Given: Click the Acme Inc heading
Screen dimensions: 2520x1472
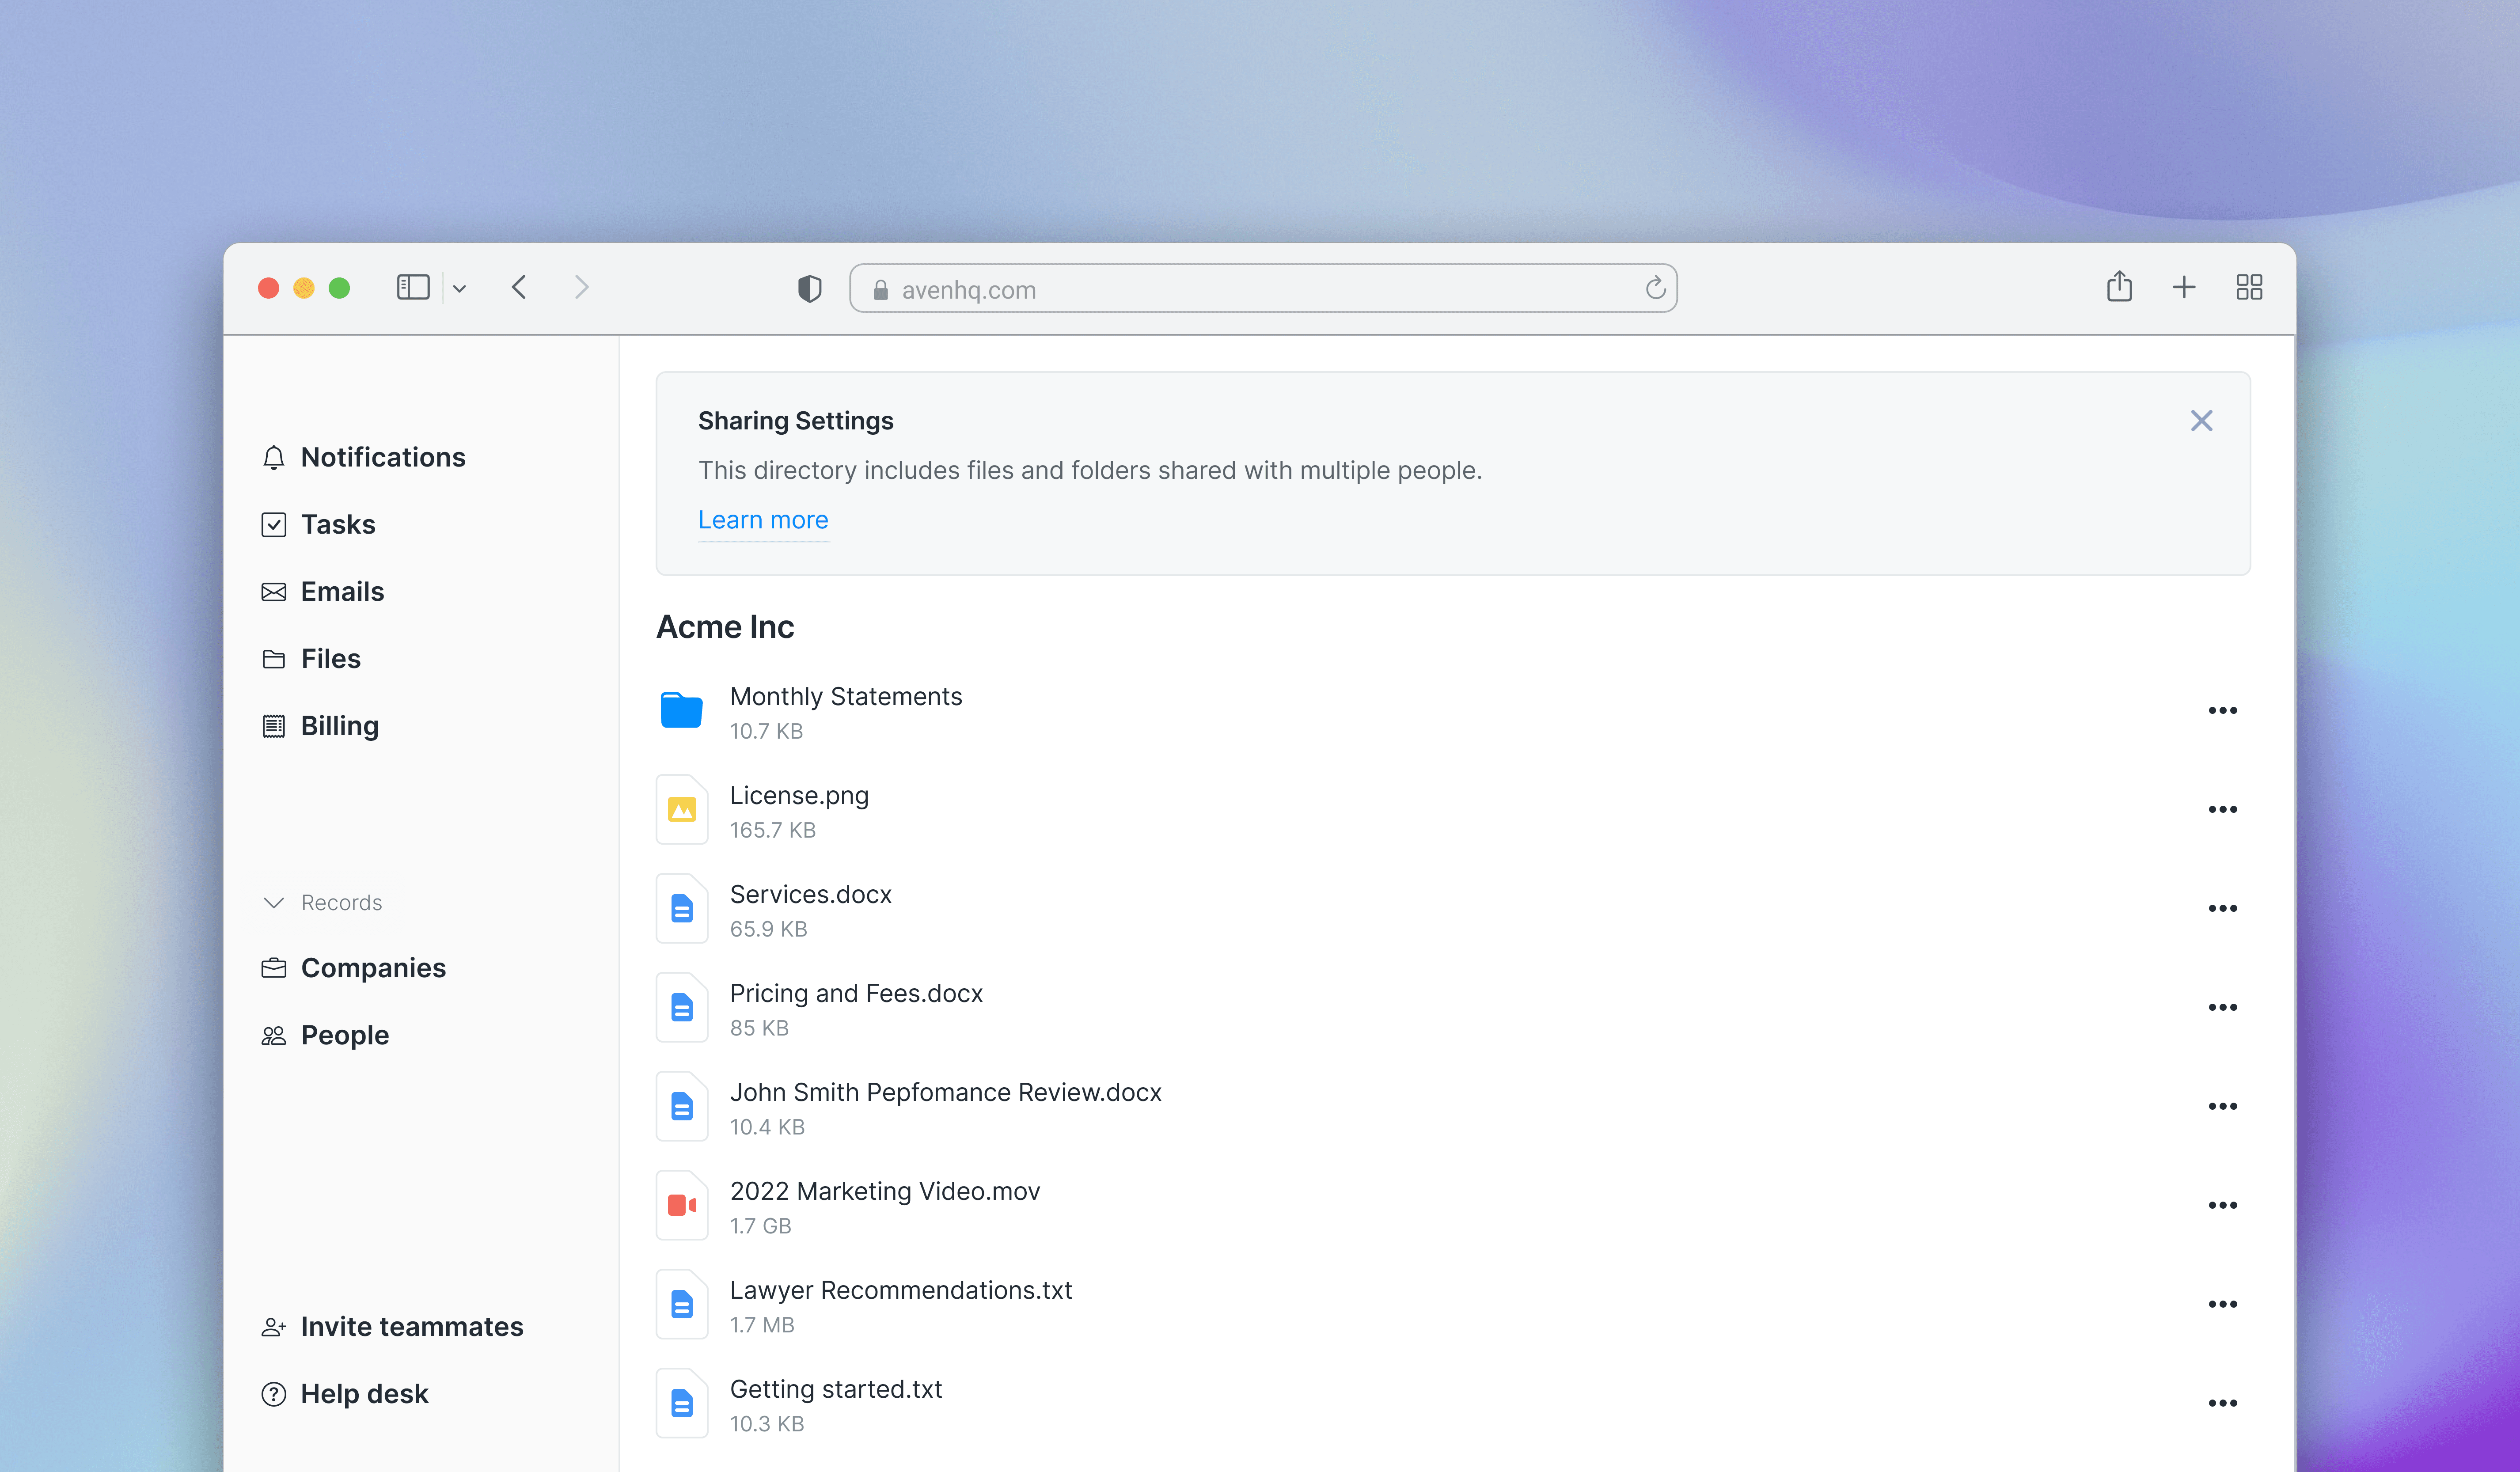Looking at the screenshot, I should click(x=725, y=626).
